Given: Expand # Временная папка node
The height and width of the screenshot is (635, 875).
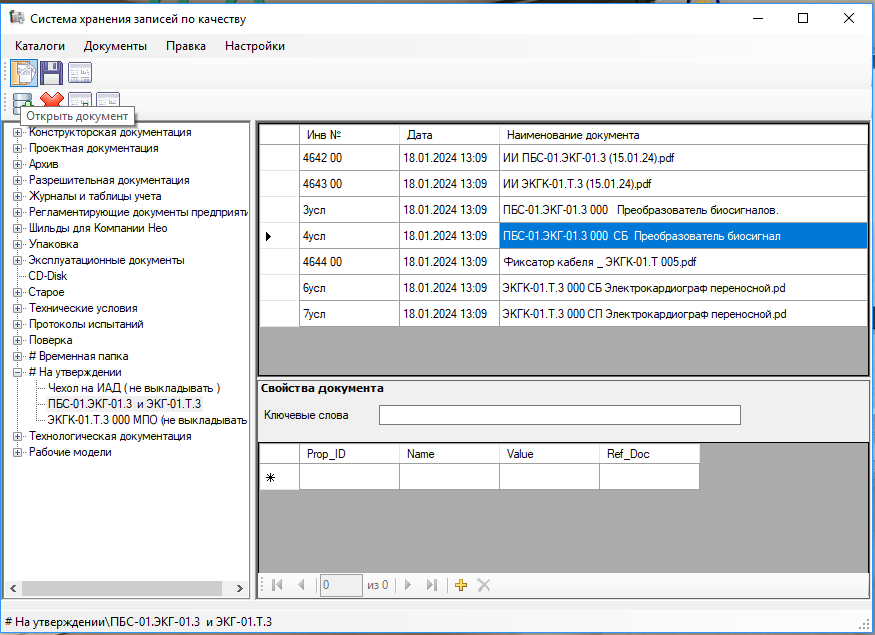Looking at the screenshot, I should [x=18, y=357].
